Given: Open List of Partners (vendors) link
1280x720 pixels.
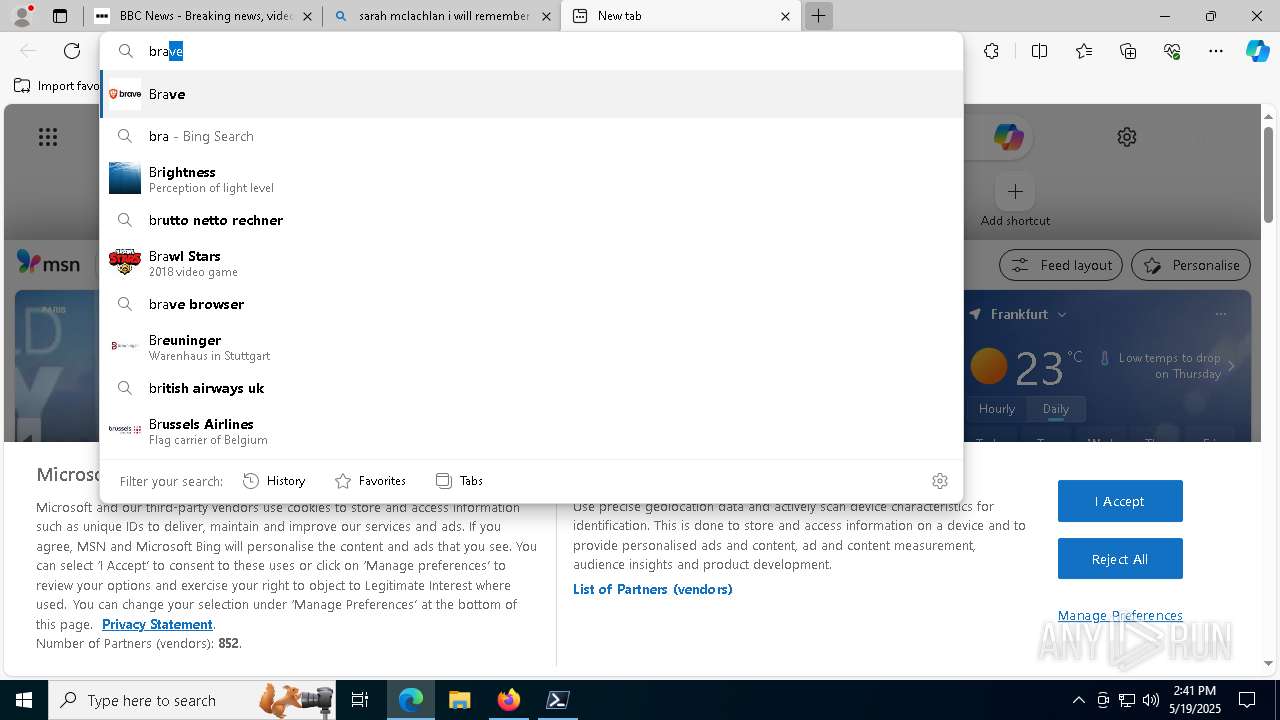Looking at the screenshot, I should point(653,589).
